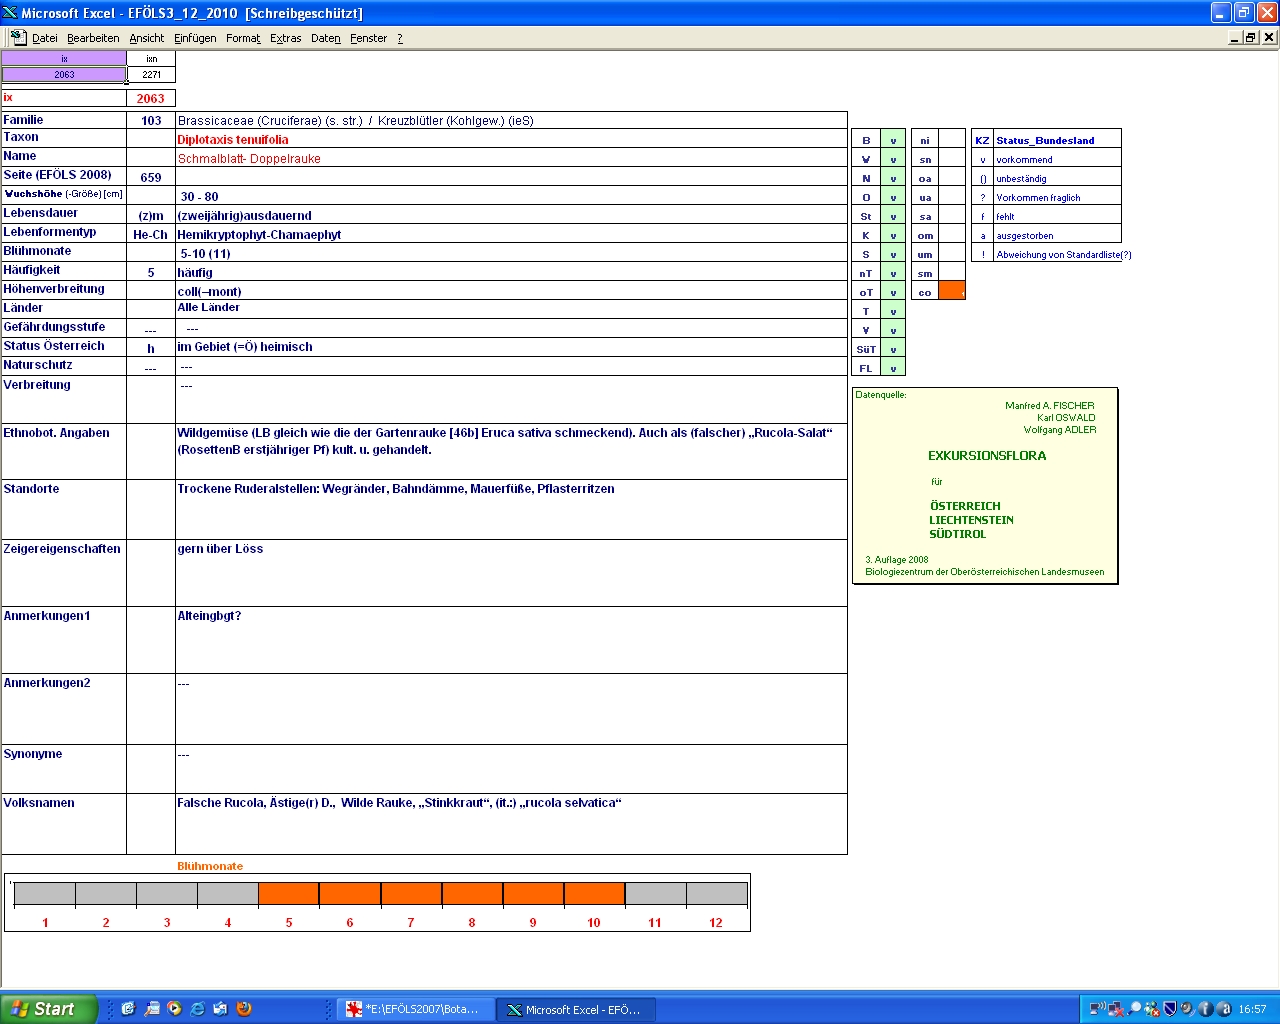1280x1024 pixels.
Task: Click the Microsoft Excel taskbar button
Action: coord(576,1009)
